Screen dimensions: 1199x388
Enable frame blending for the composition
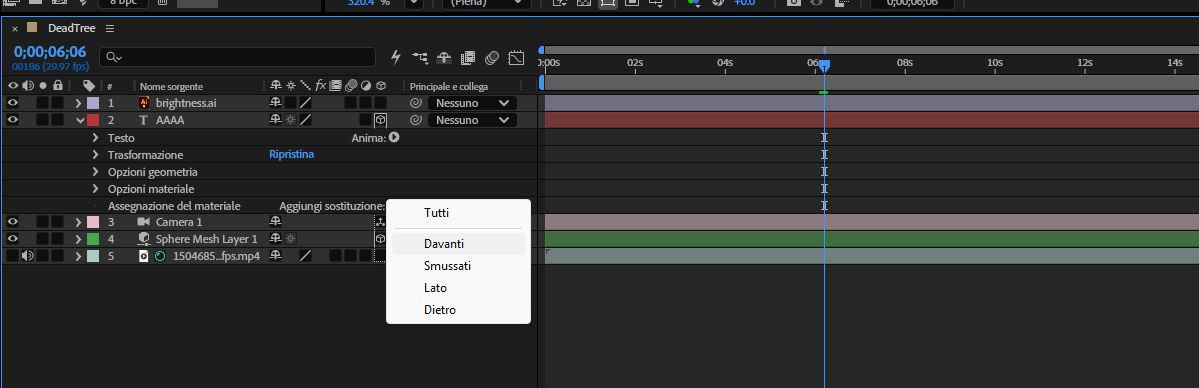click(468, 57)
